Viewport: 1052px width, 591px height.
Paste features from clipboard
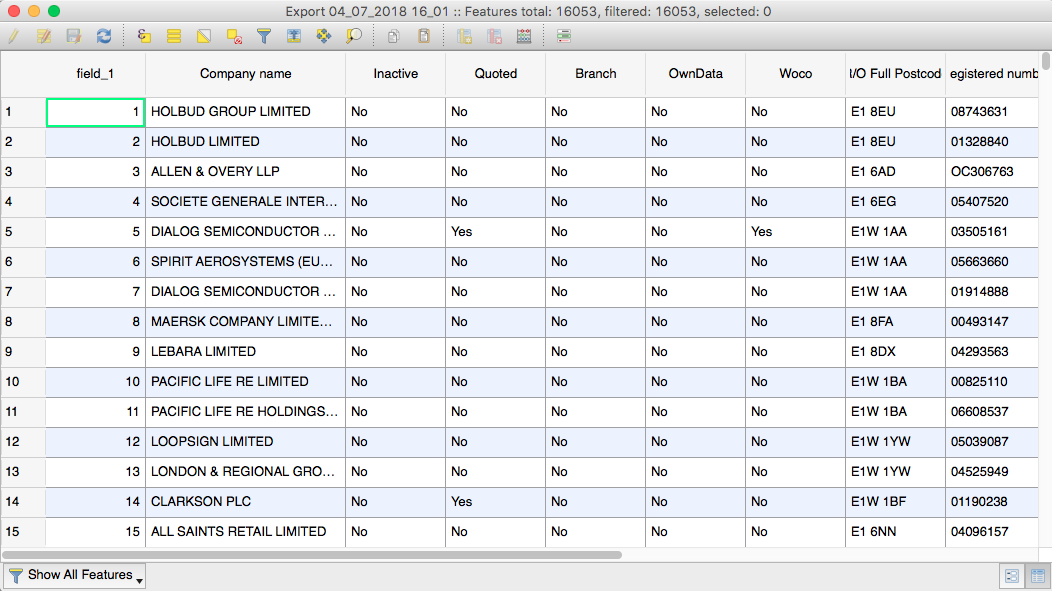(x=424, y=36)
